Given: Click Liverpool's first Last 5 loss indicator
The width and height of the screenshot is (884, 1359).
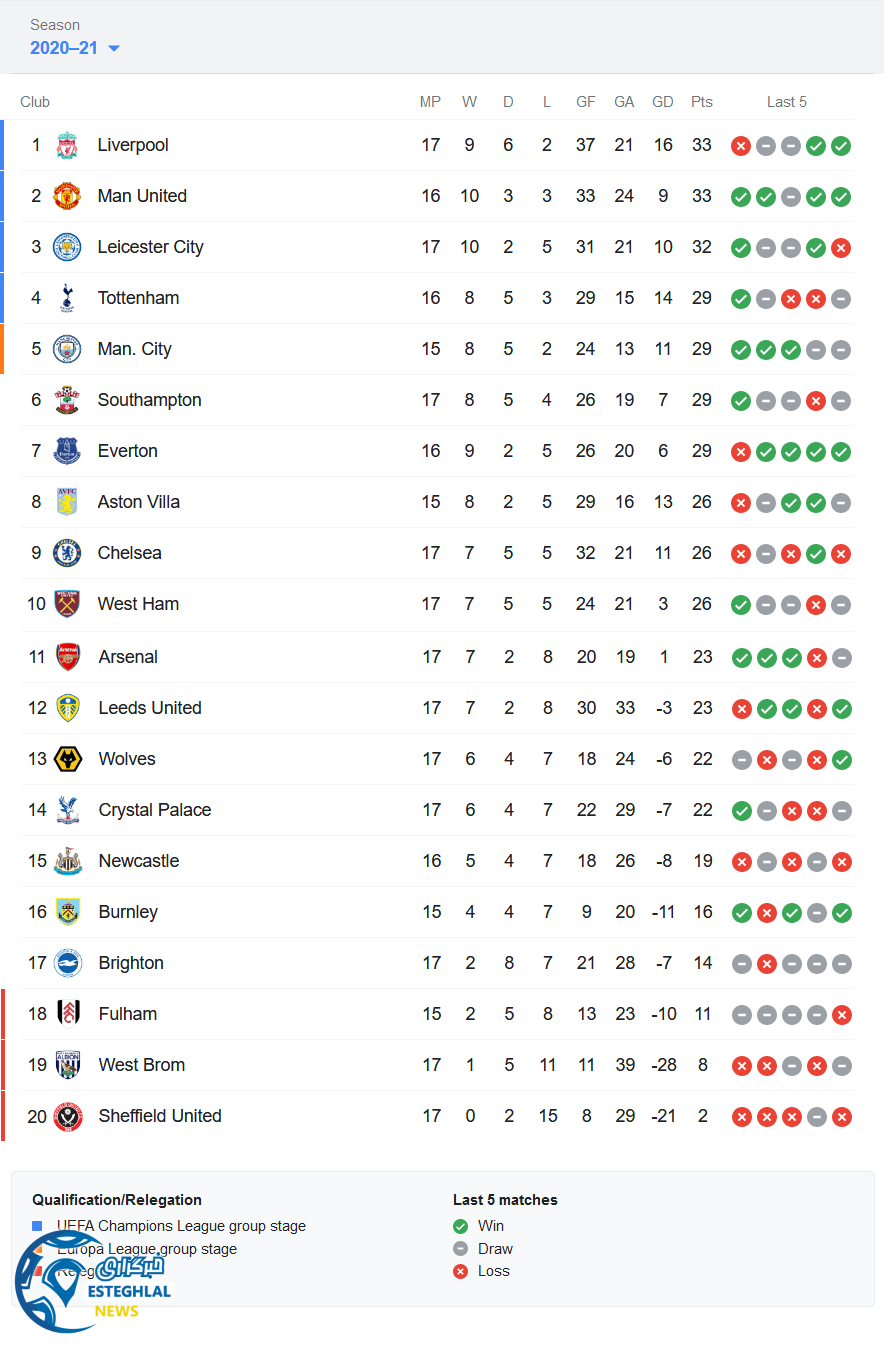Looking at the screenshot, I should tap(741, 146).
